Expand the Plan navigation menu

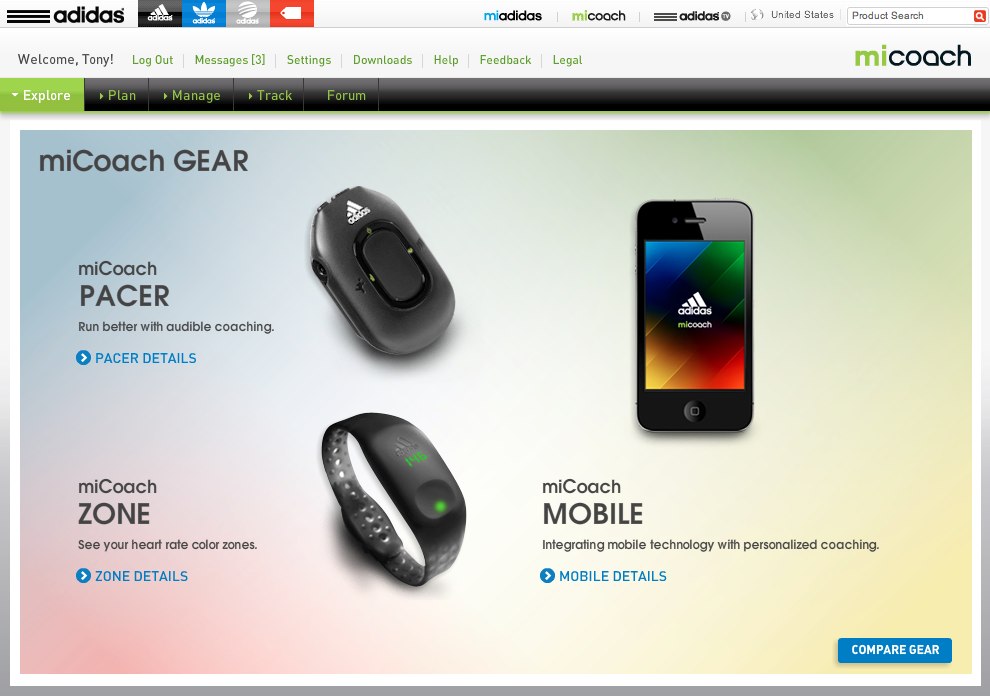pyautogui.click(x=117, y=95)
